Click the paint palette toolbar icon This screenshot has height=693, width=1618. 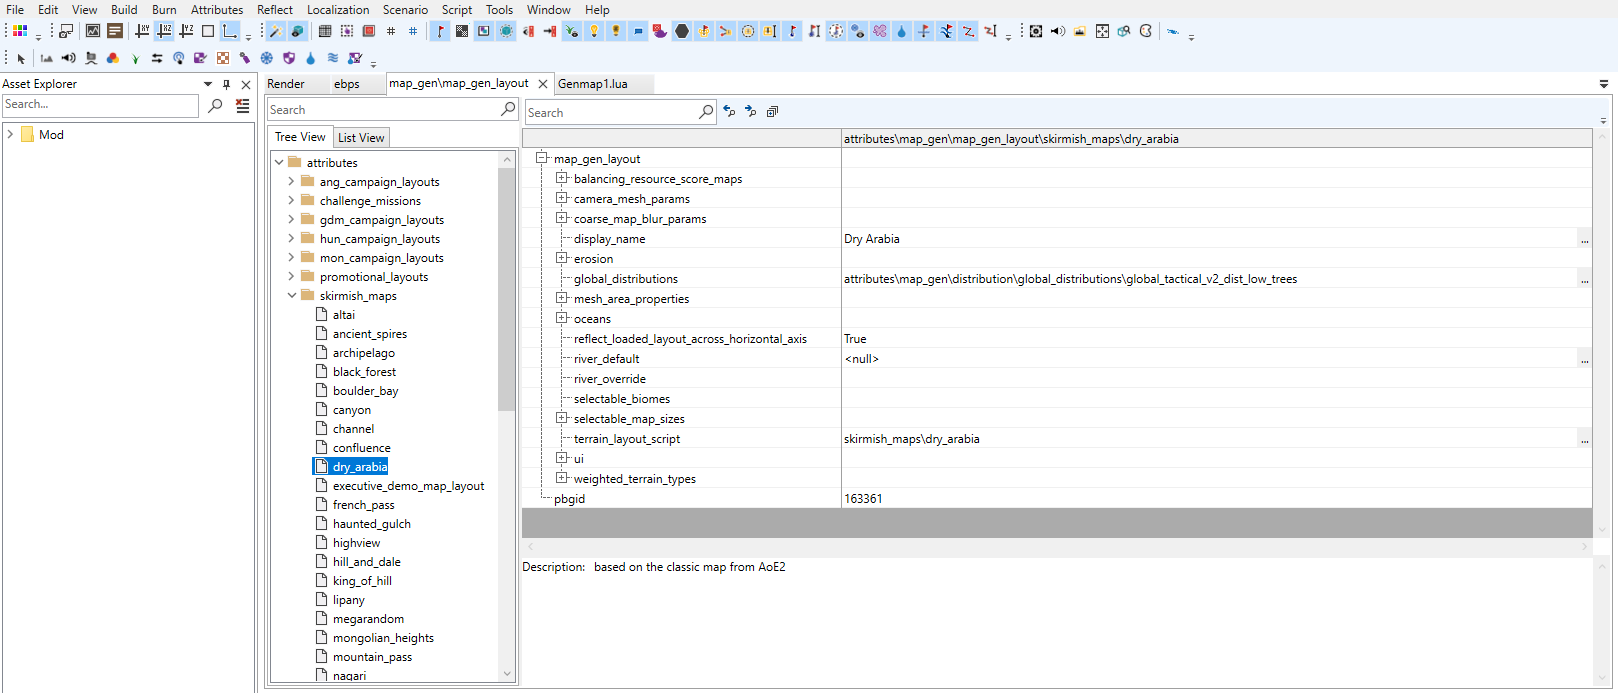click(x=1146, y=31)
